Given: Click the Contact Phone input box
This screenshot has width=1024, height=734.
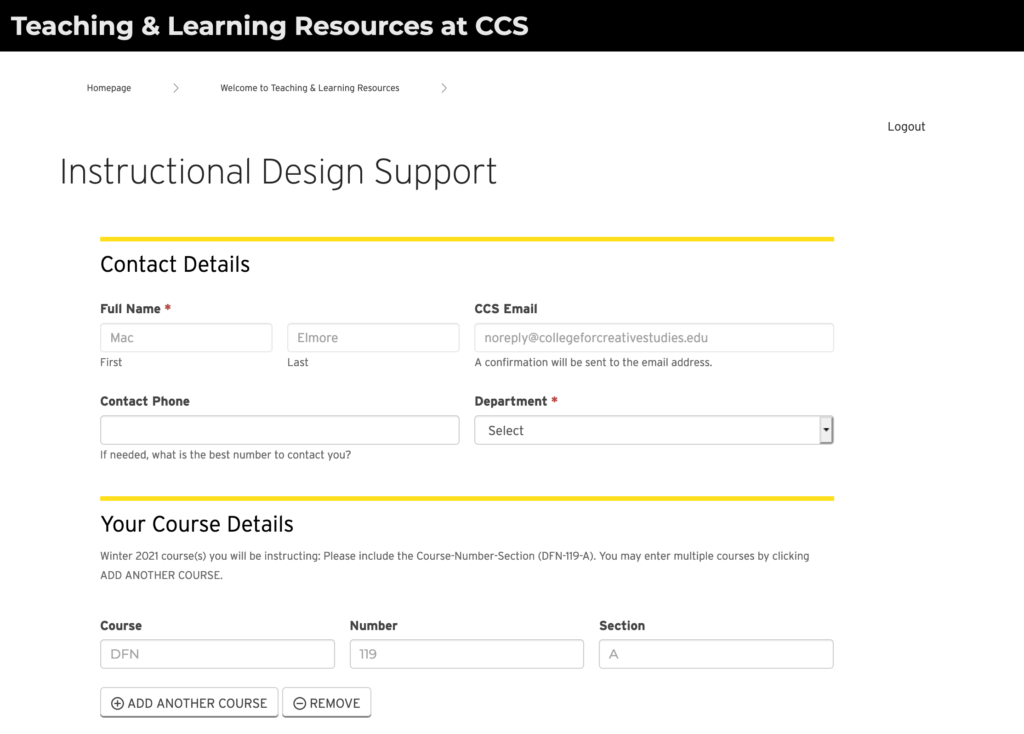Looking at the screenshot, I should (280, 430).
